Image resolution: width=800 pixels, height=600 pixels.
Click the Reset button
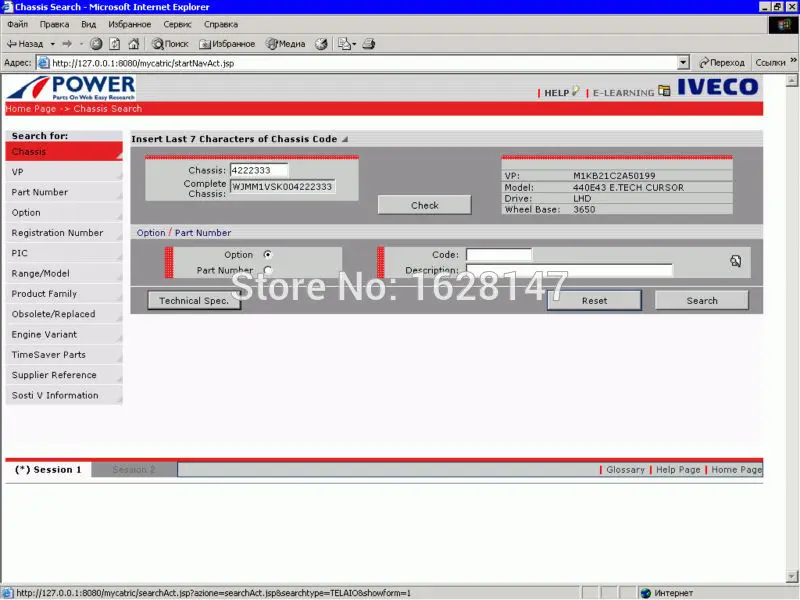tap(594, 301)
